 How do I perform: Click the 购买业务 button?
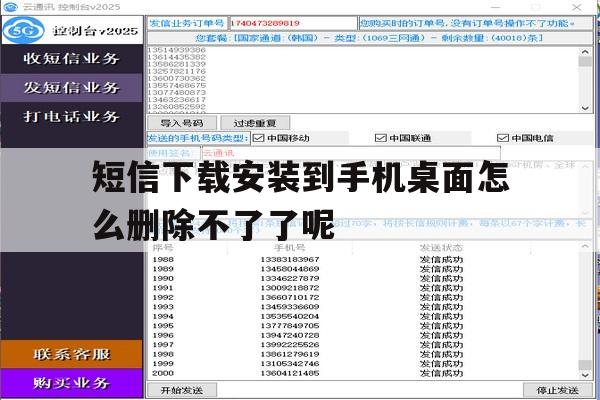(72, 383)
